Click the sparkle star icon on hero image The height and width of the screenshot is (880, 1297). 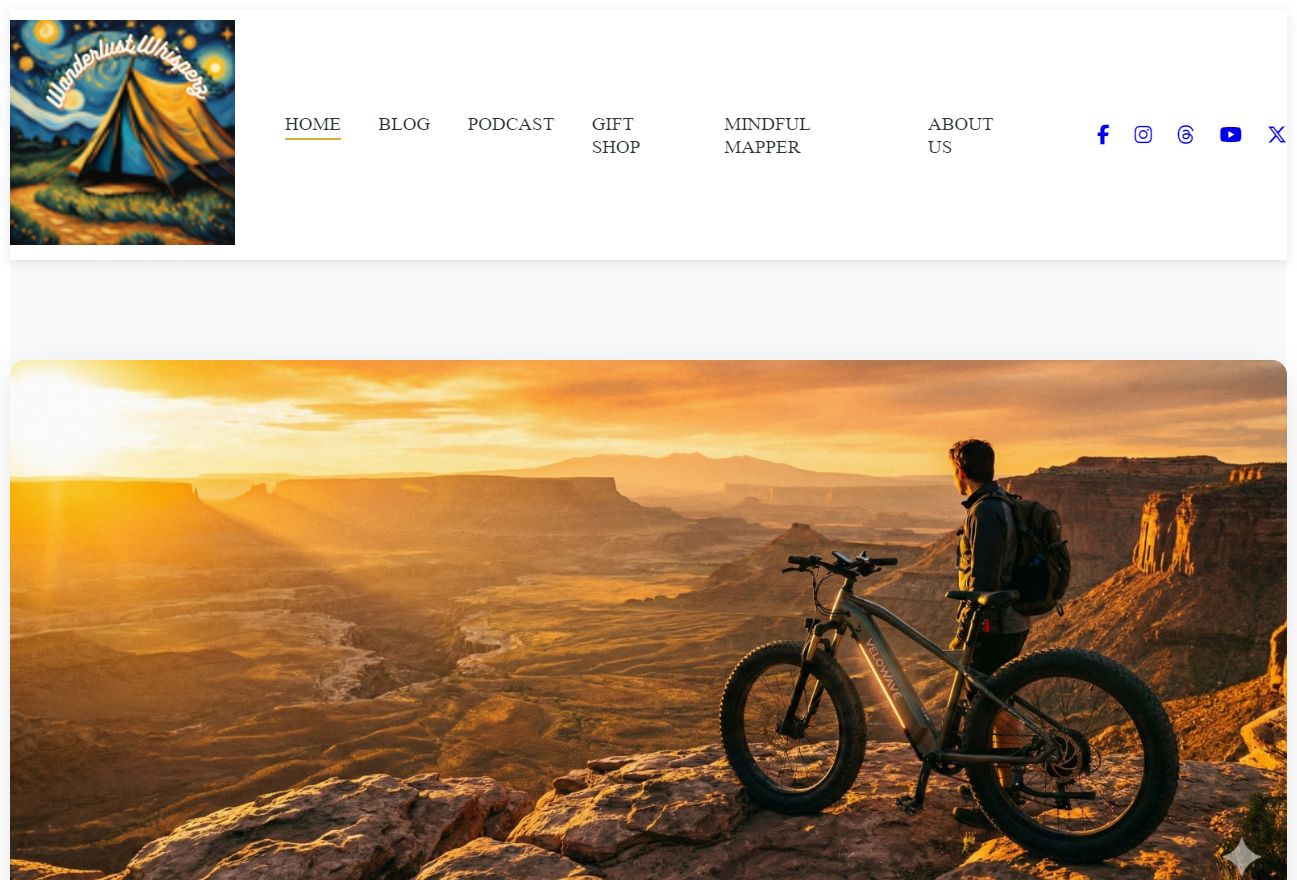[x=1241, y=857]
